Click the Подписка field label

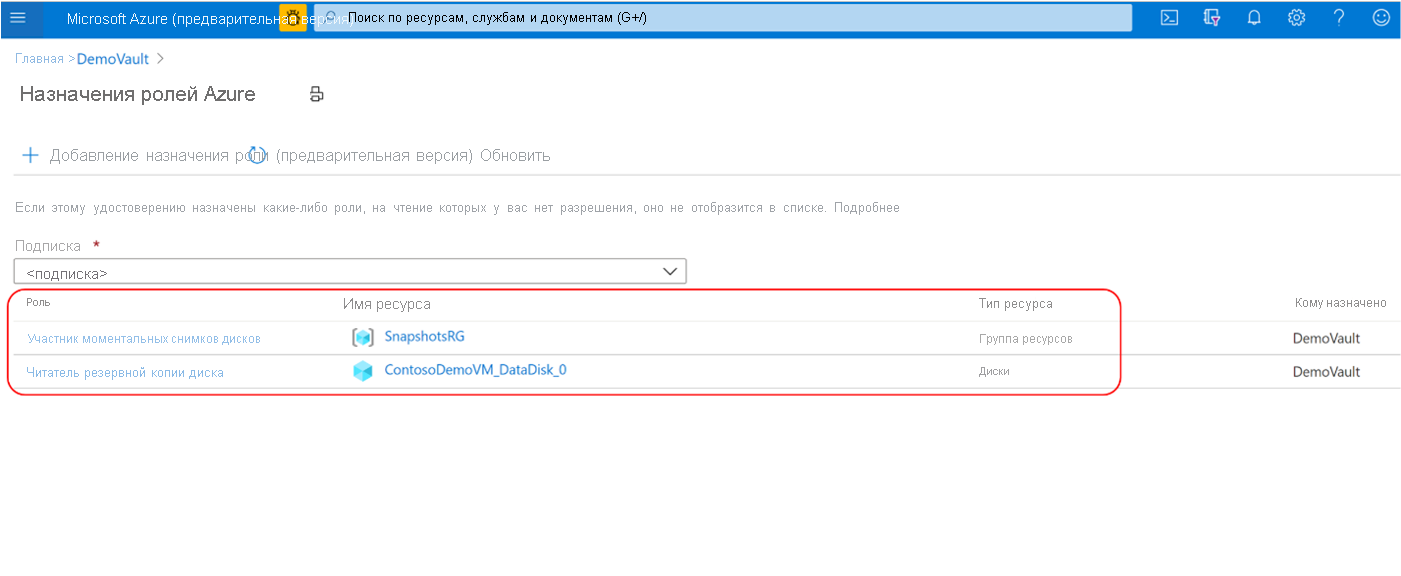(48, 246)
